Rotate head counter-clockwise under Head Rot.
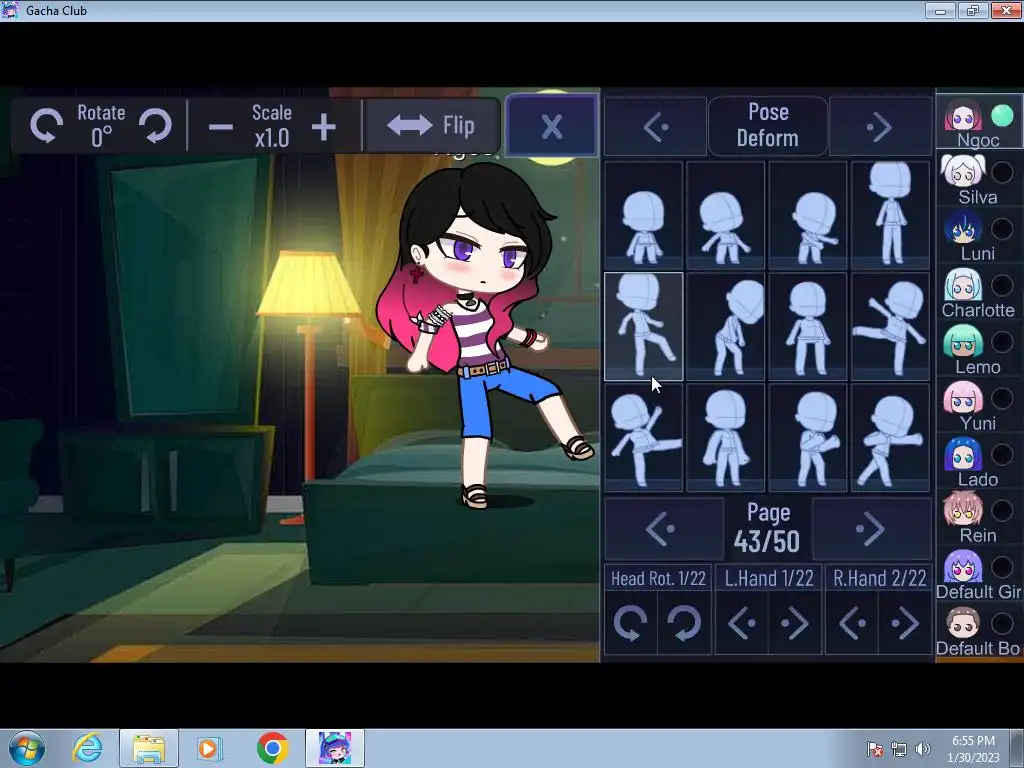 tap(631, 623)
